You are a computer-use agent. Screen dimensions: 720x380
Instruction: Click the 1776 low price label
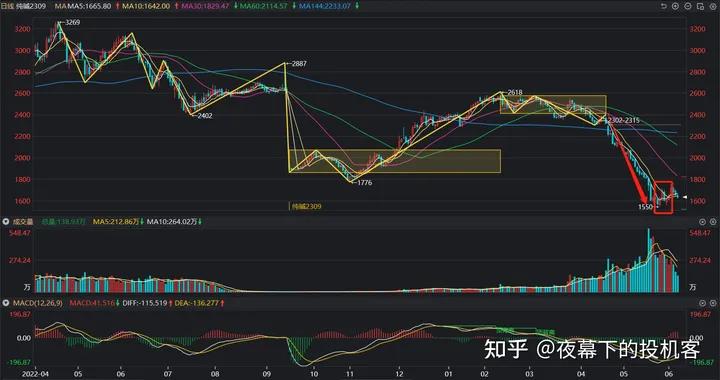point(365,183)
